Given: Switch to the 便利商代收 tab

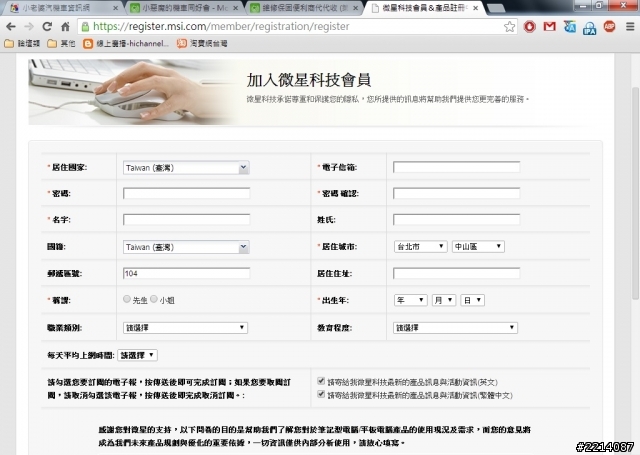Looking at the screenshot, I should [x=304, y=8].
